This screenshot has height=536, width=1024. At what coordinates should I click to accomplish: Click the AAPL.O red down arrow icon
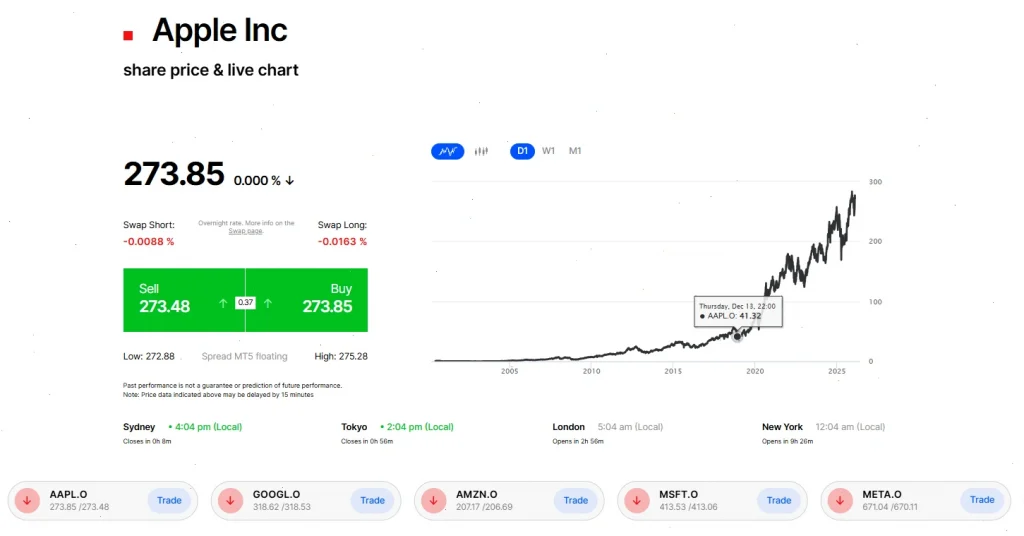[x=28, y=500]
